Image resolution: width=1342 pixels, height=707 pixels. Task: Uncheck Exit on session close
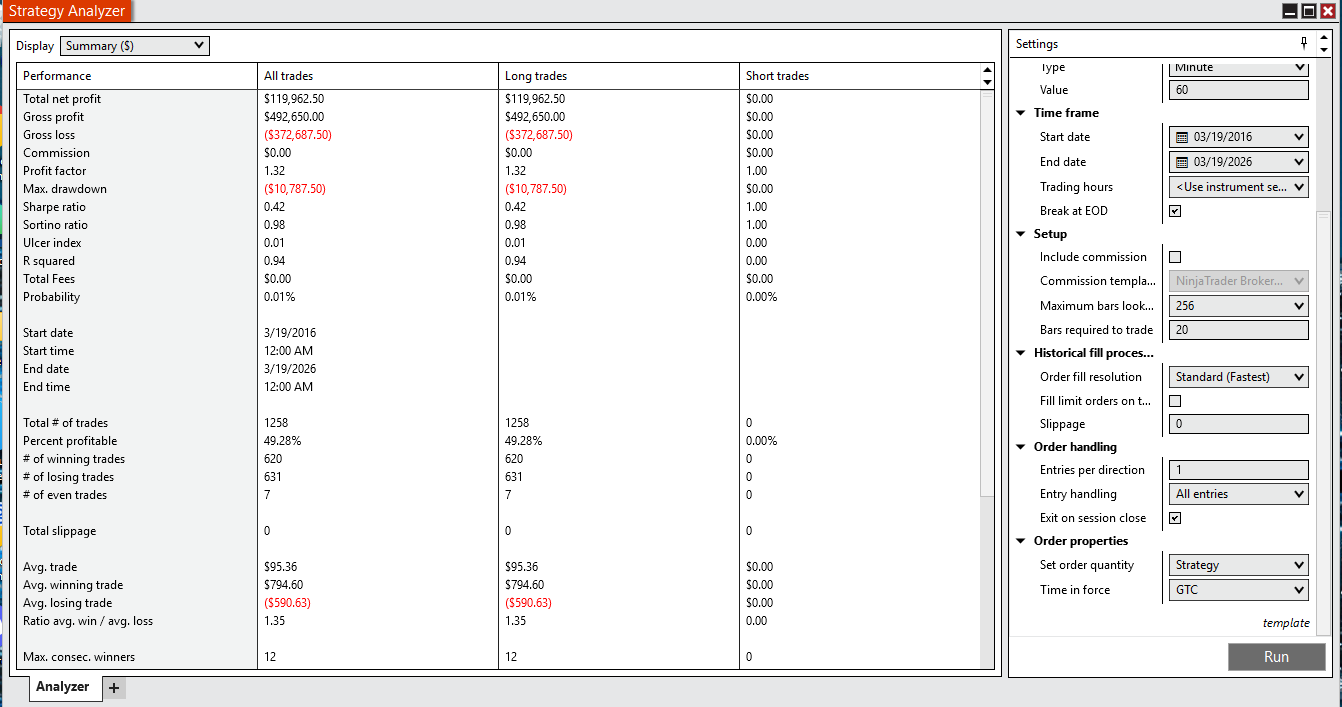point(1175,517)
